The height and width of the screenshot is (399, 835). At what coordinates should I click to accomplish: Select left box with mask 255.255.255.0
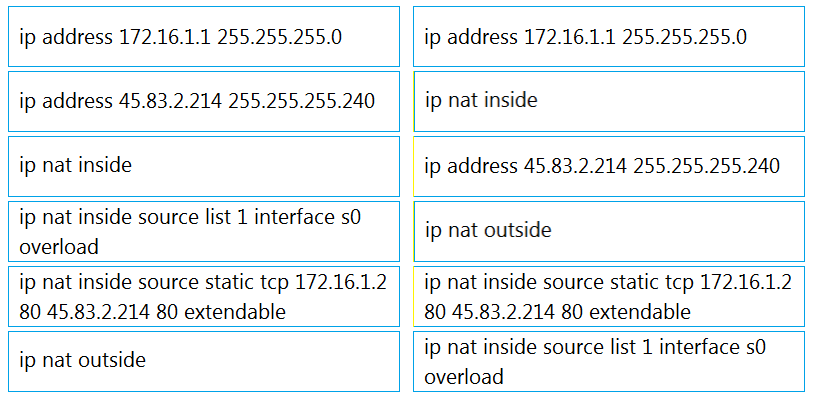tap(204, 37)
